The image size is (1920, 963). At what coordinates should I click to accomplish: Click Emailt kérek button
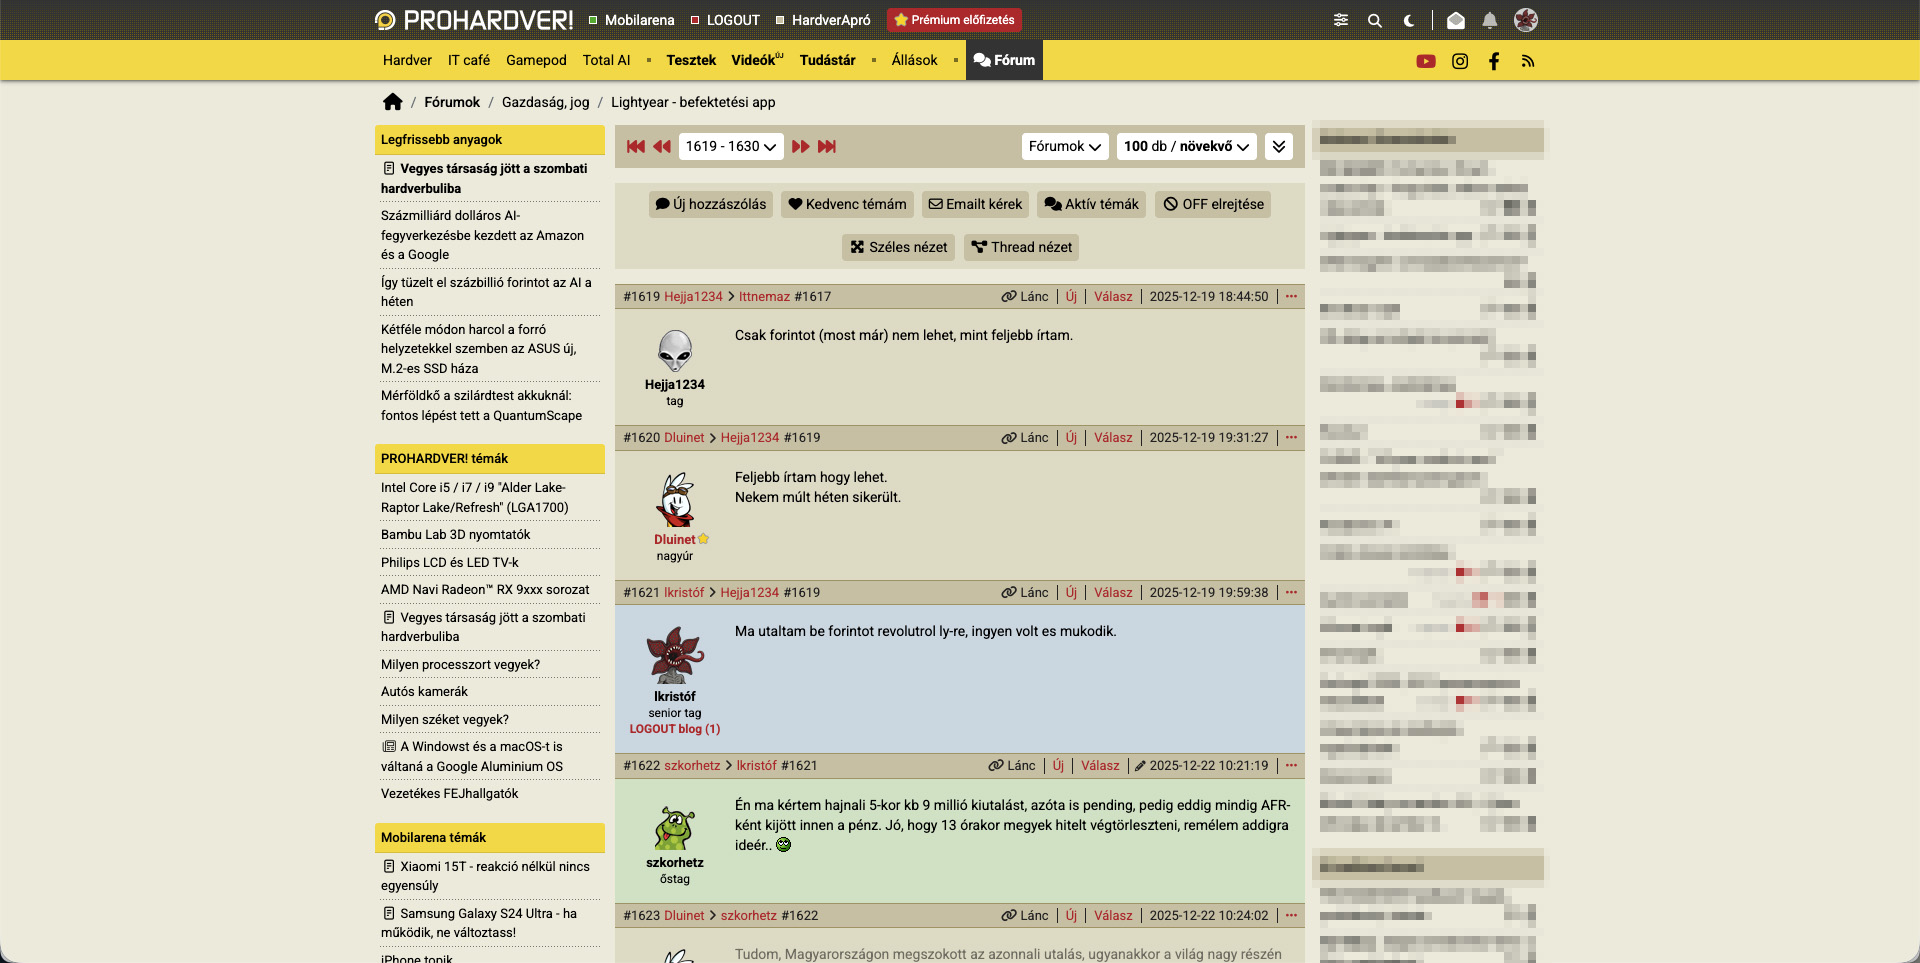[x=975, y=204]
